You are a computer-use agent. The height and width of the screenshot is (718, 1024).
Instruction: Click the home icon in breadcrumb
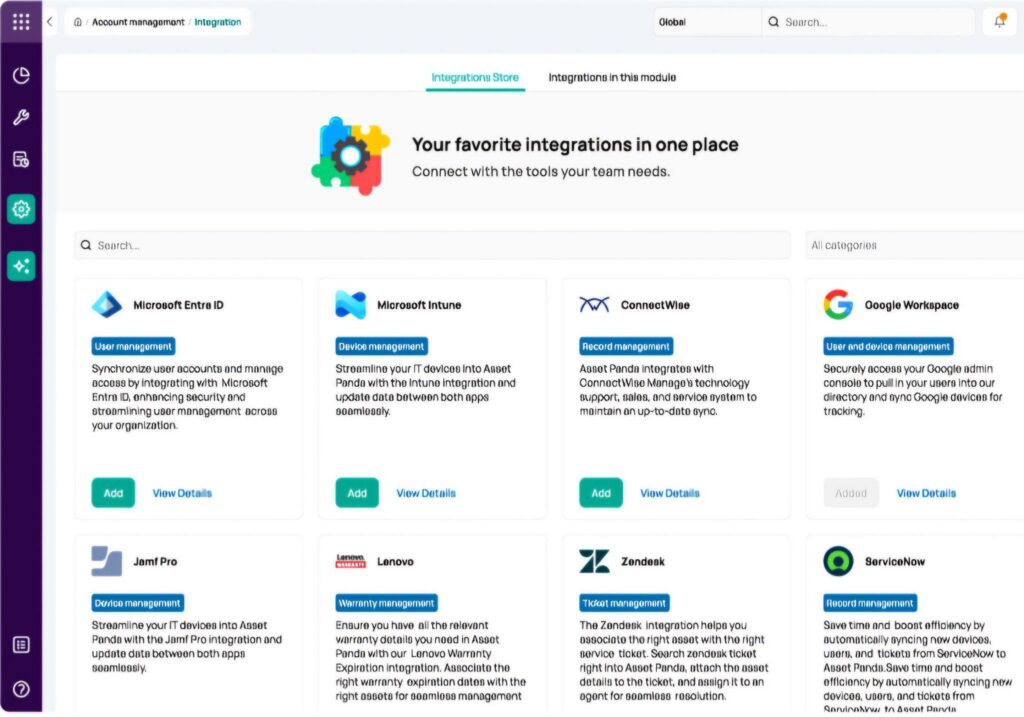click(x=78, y=22)
